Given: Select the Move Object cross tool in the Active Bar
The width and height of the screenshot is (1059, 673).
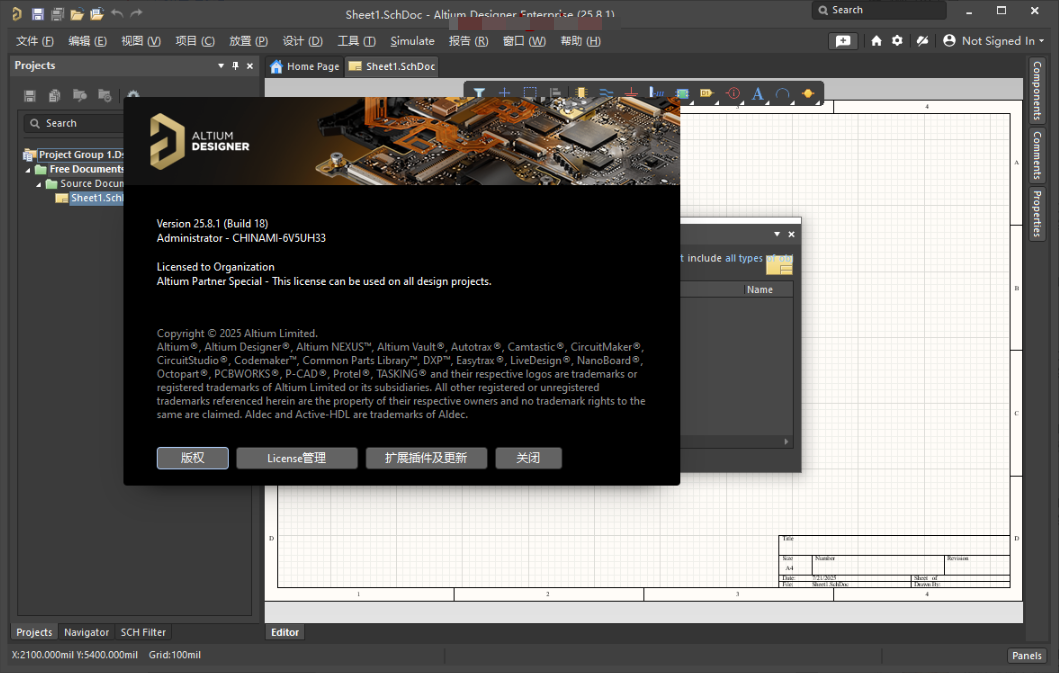Looking at the screenshot, I should coord(504,93).
